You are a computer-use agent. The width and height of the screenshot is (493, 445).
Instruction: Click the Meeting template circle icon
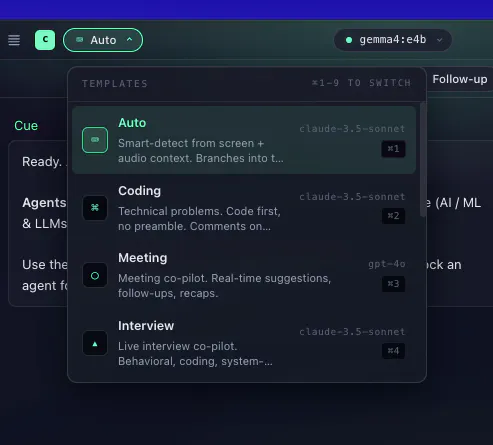tap(95, 276)
